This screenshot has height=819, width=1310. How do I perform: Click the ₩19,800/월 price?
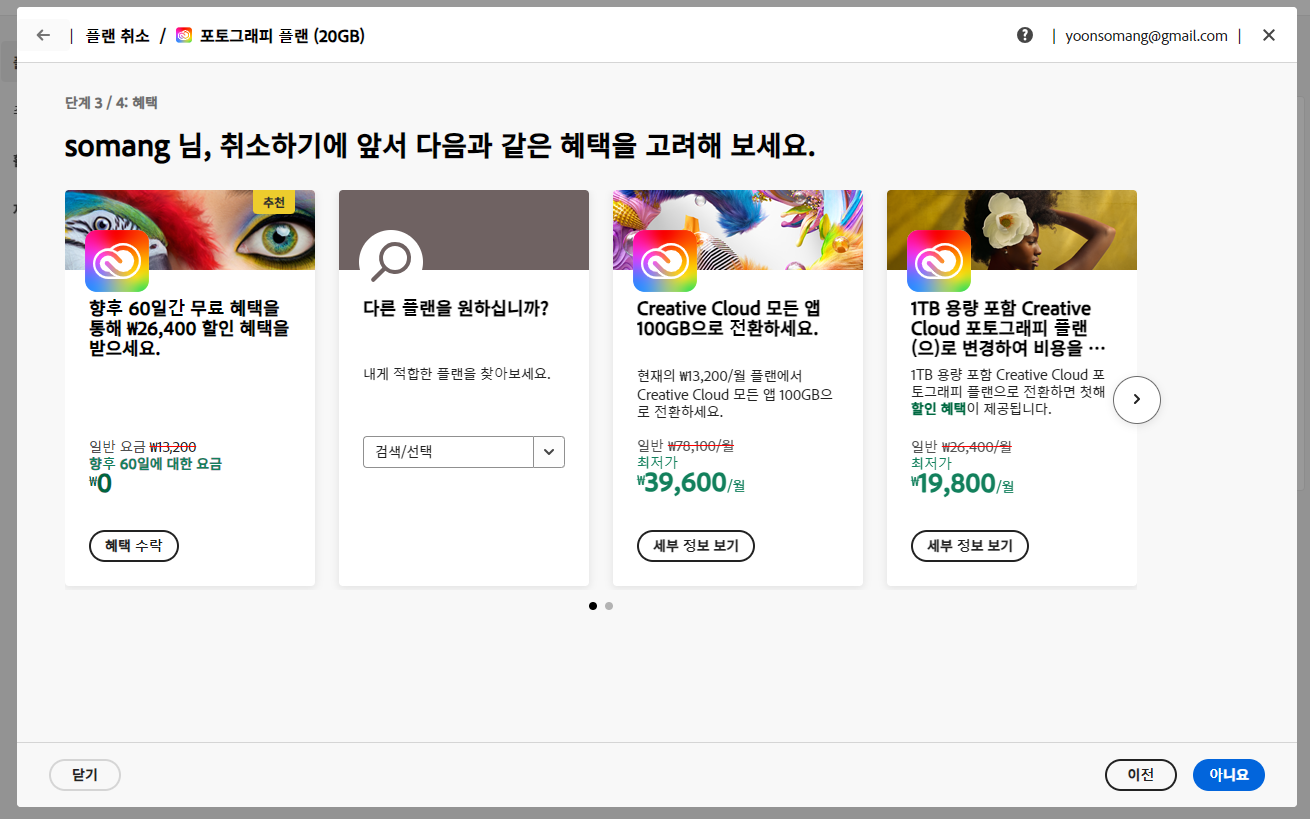tap(965, 484)
